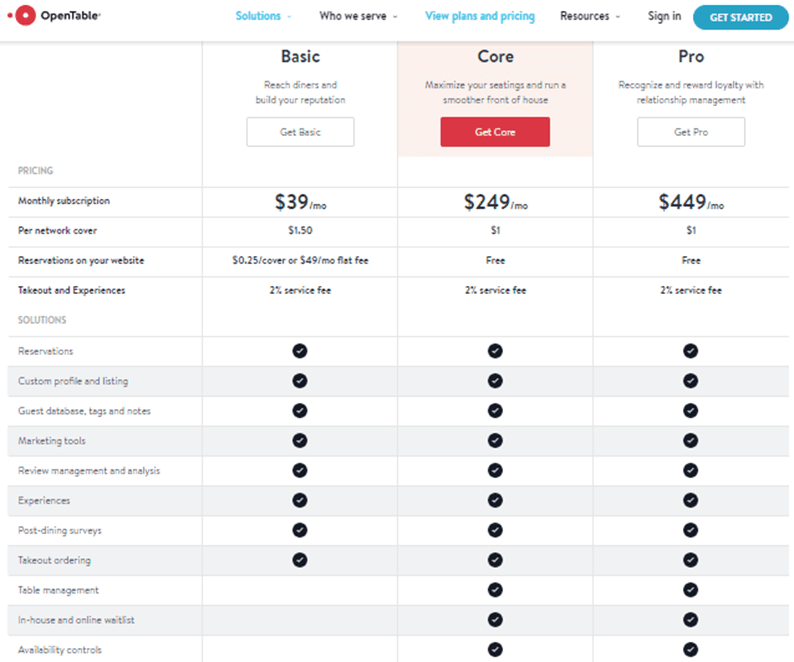Expand the Solutions dropdown menu

point(264,17)
